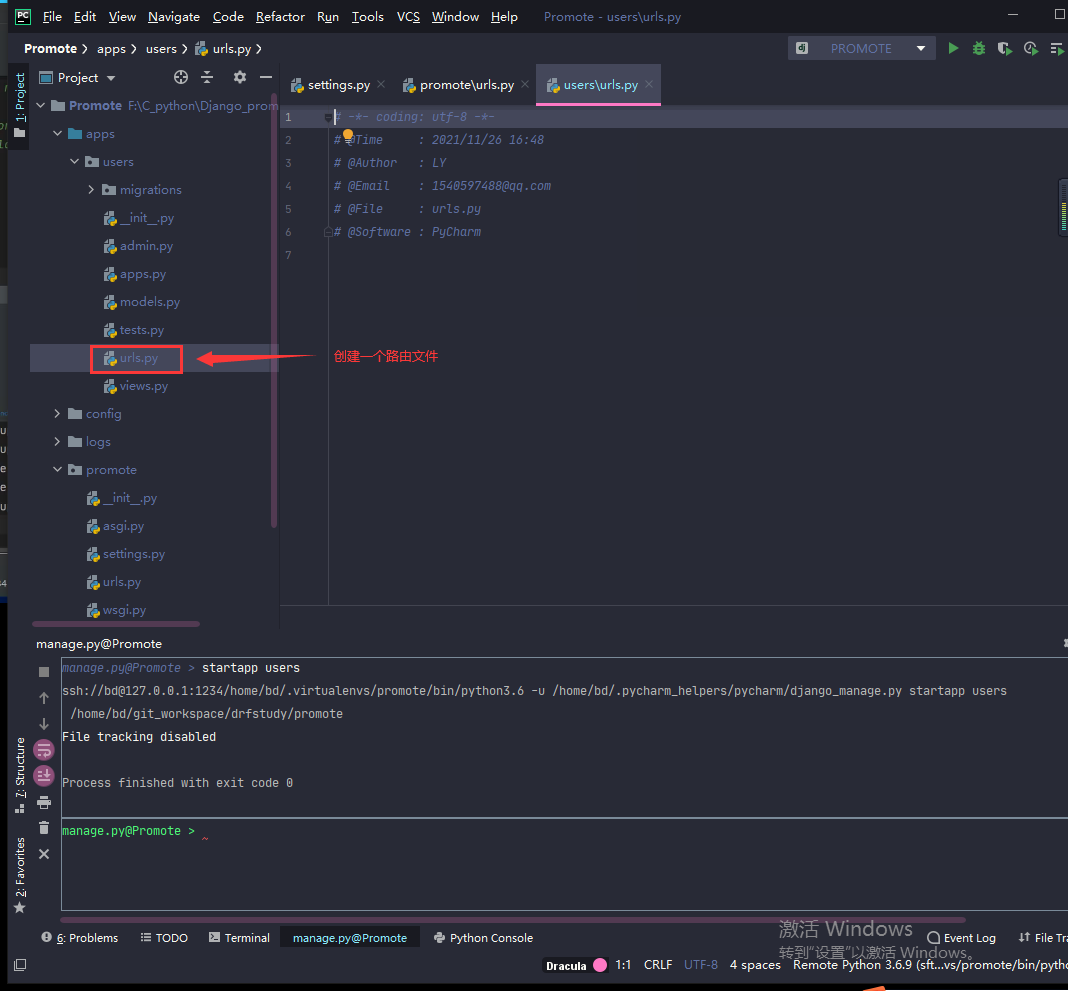Image resolution: width=1068 pixels, height=991 pixels.
Task: Close the manage.py console with X icon
Action: tap(44, 854)
